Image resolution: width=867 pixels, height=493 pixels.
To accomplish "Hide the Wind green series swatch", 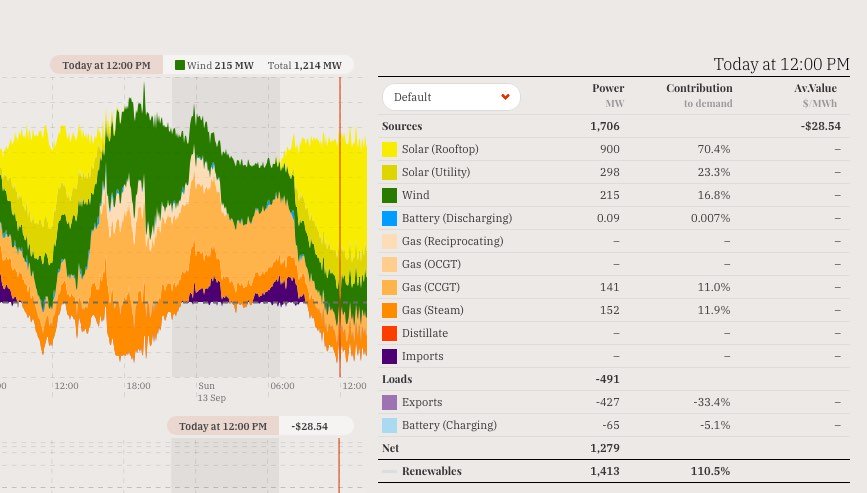I will pyautogui.click(x=389, y=195).
